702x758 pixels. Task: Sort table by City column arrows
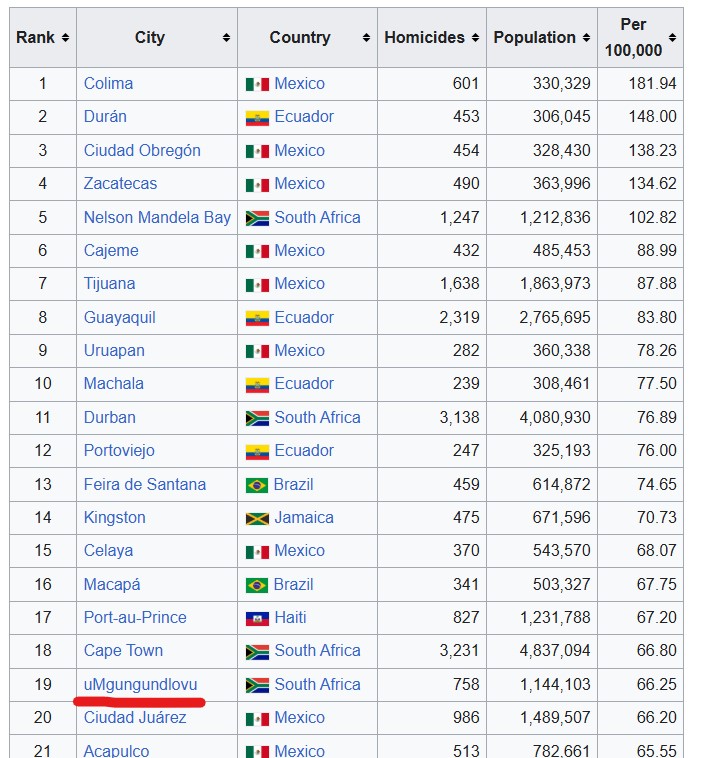coord(226,38)
